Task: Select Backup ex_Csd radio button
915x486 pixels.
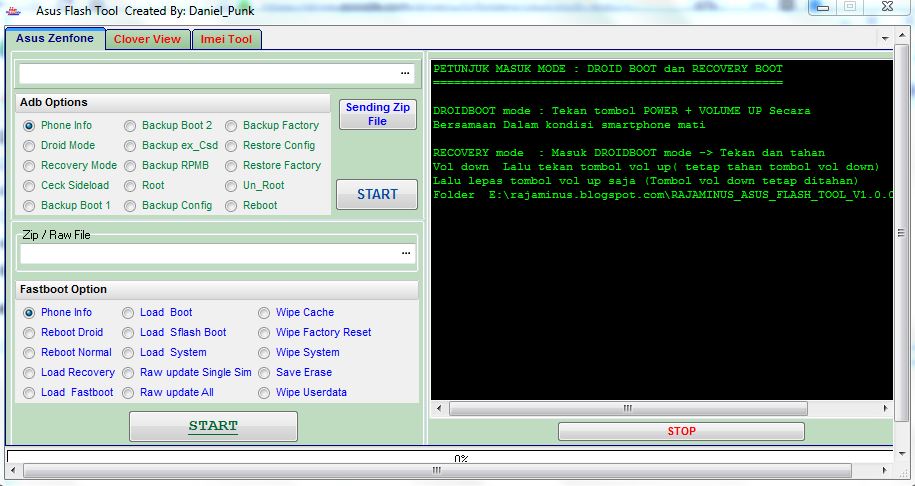Action: click(x=130, y=146)
